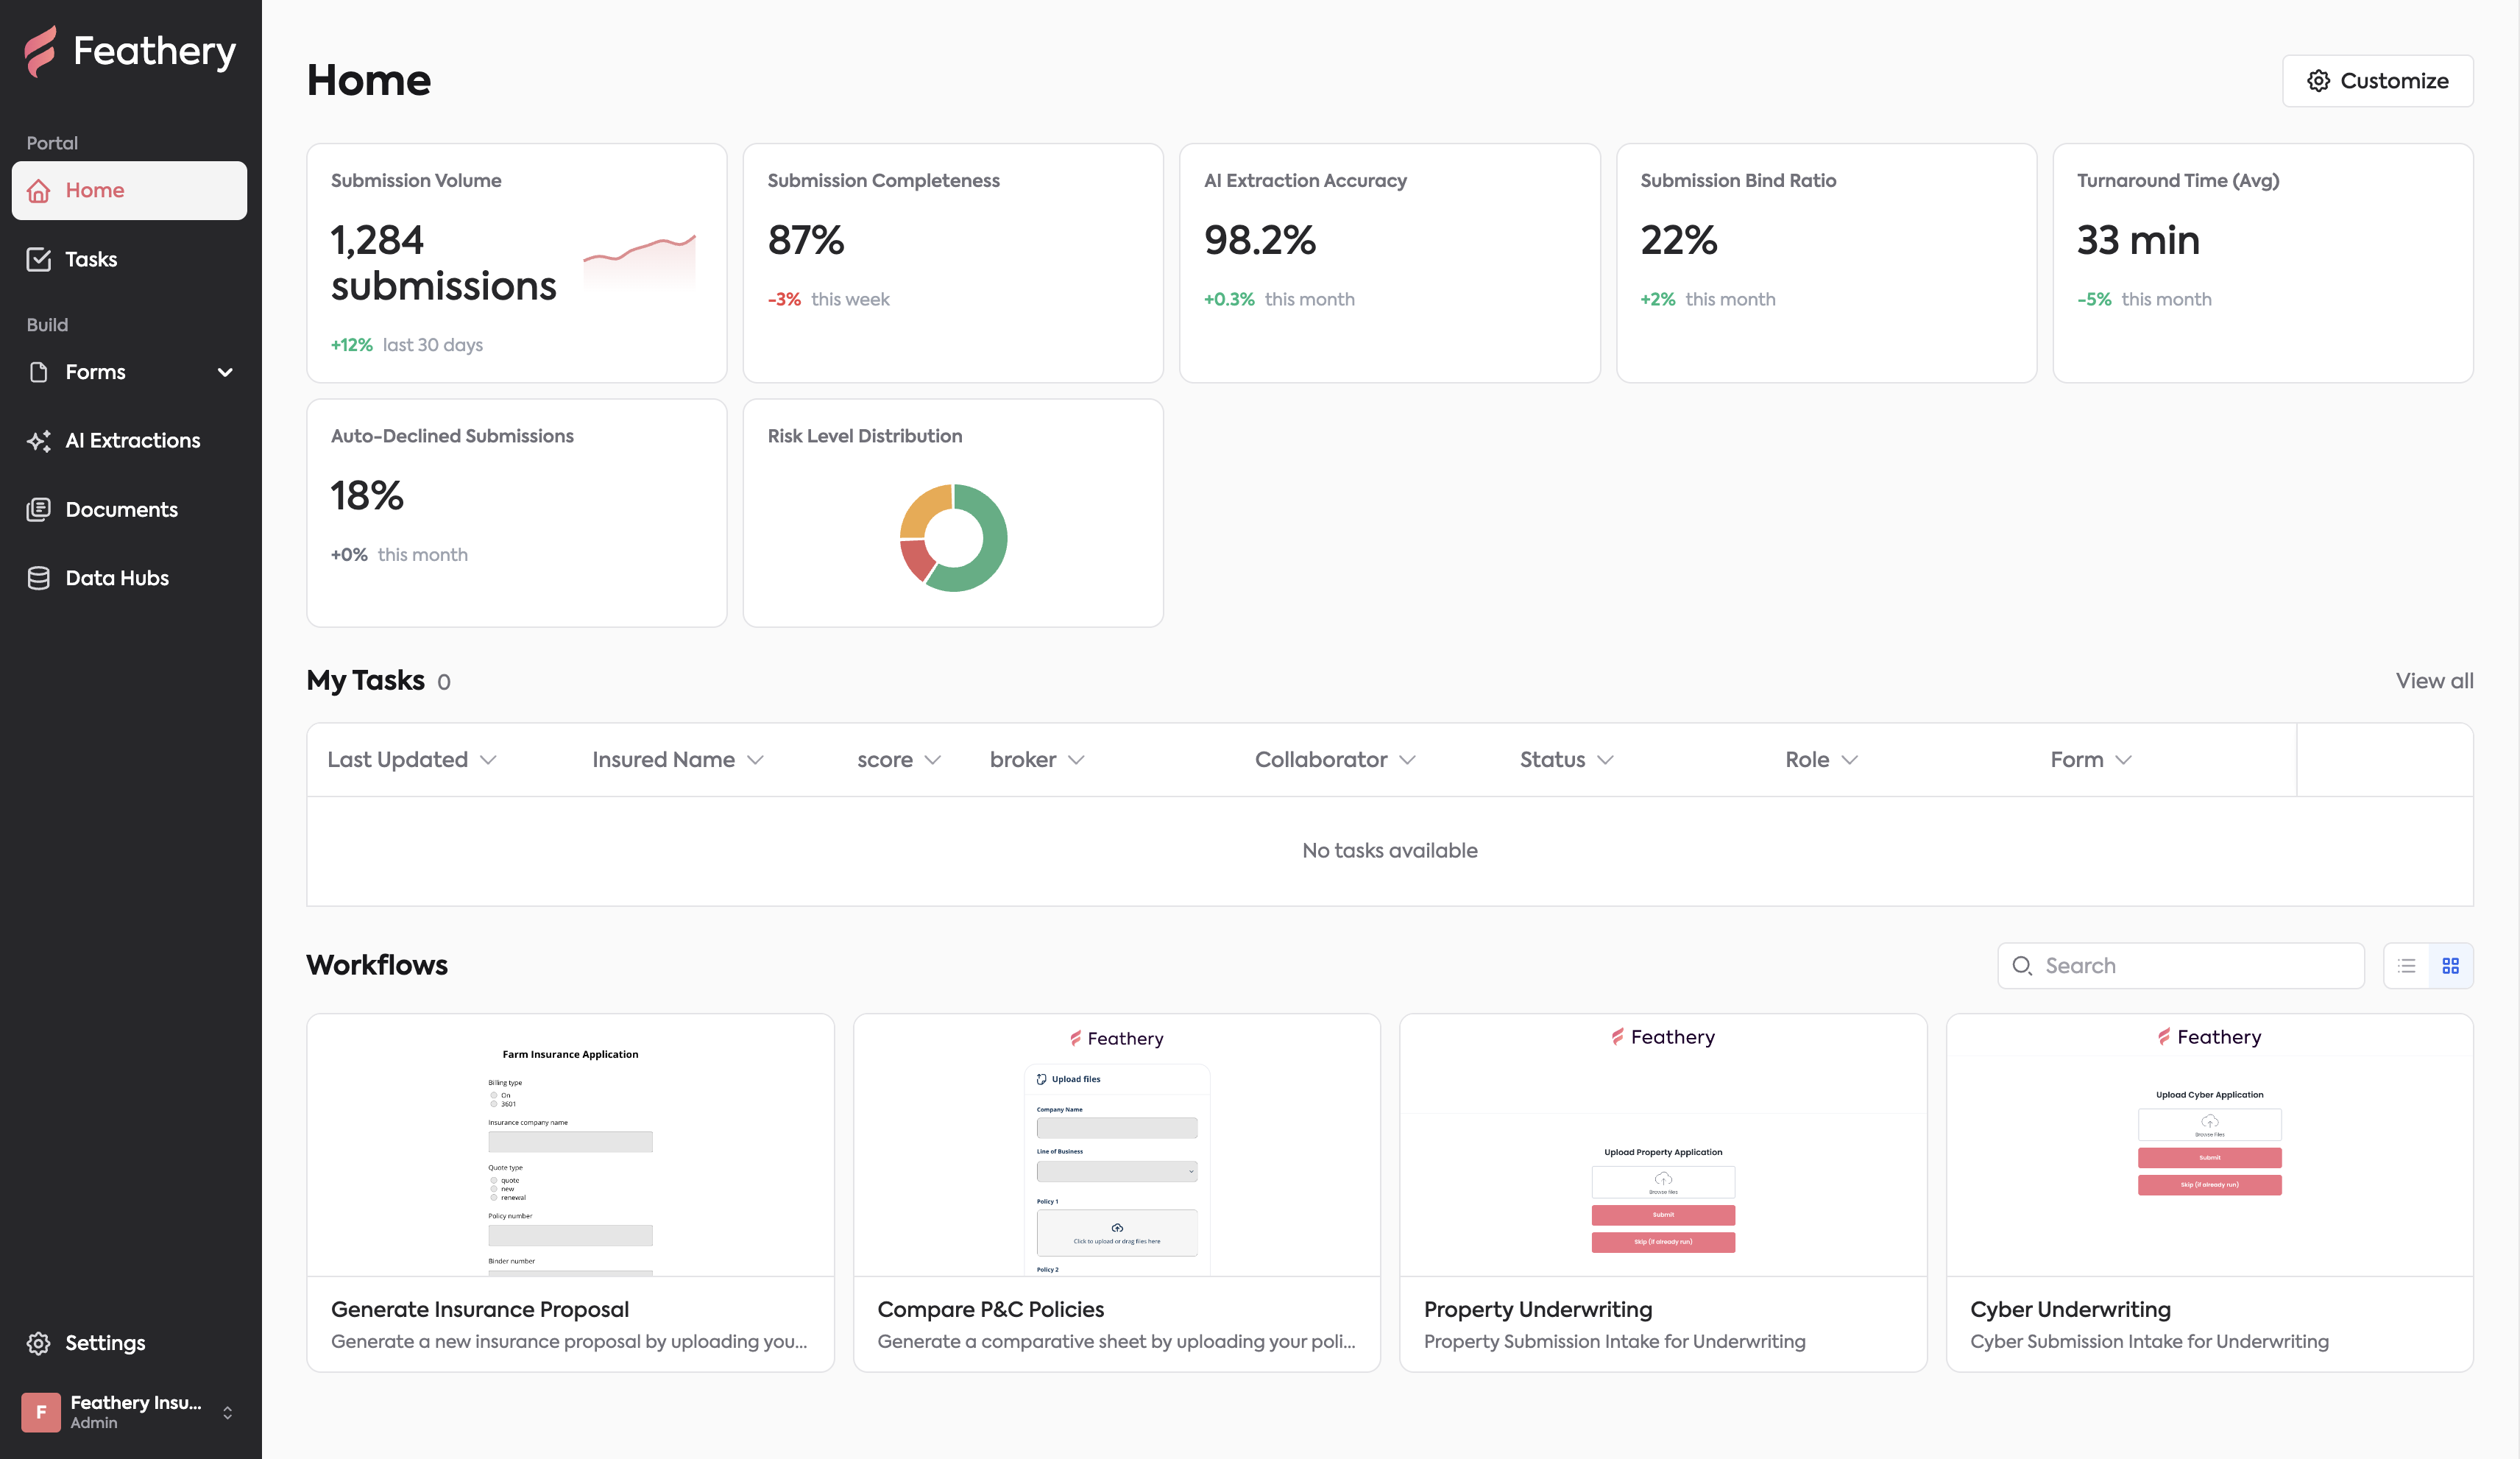Screen dimensions: 2520x1459
Task: Click the Data Hubs database icon
Action: point(38,578)
